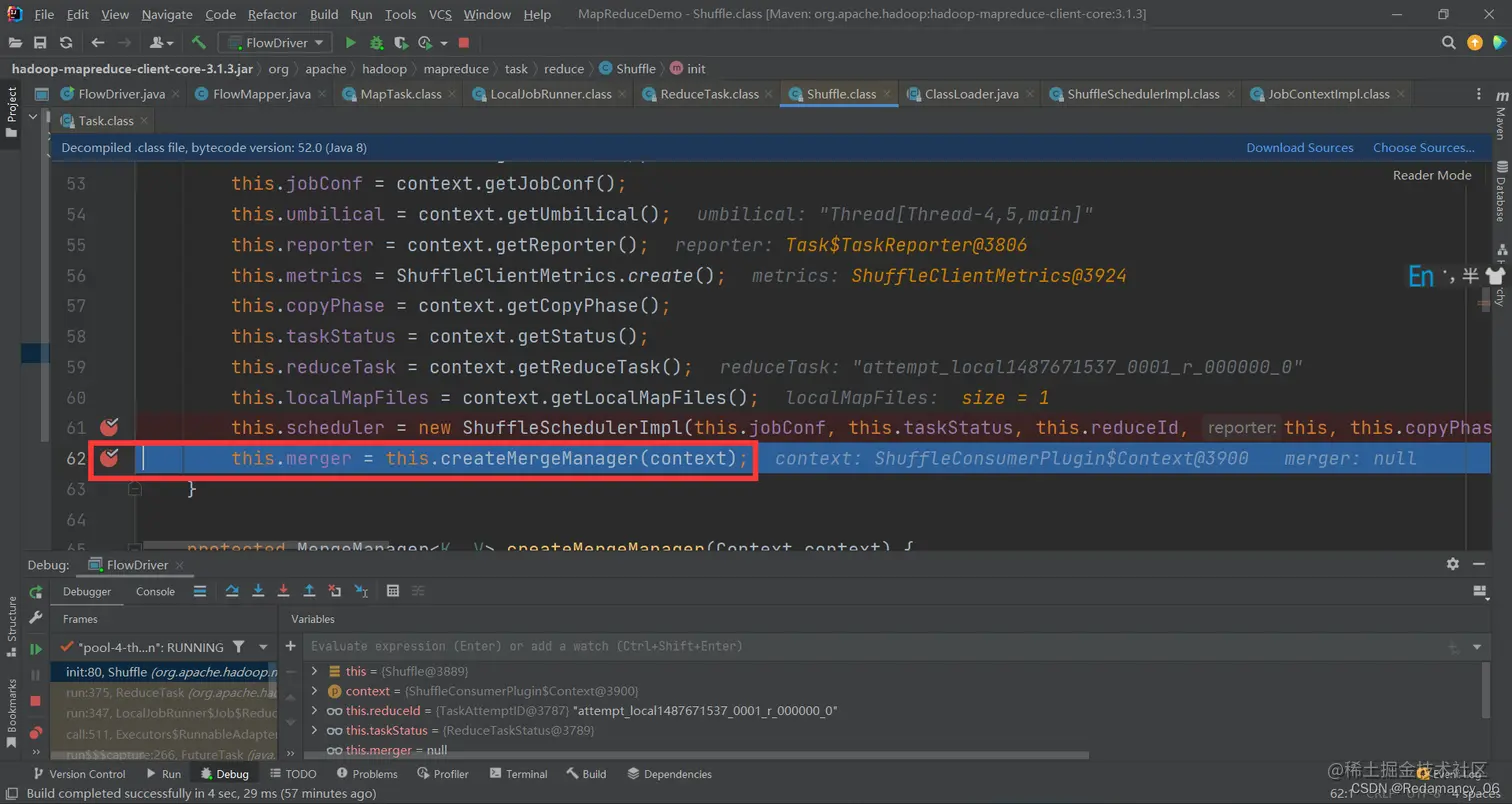Viewport: 1512px width, 804px height.
Task: Select the run:375, ReduceTask frame
Action: (165, 691)
